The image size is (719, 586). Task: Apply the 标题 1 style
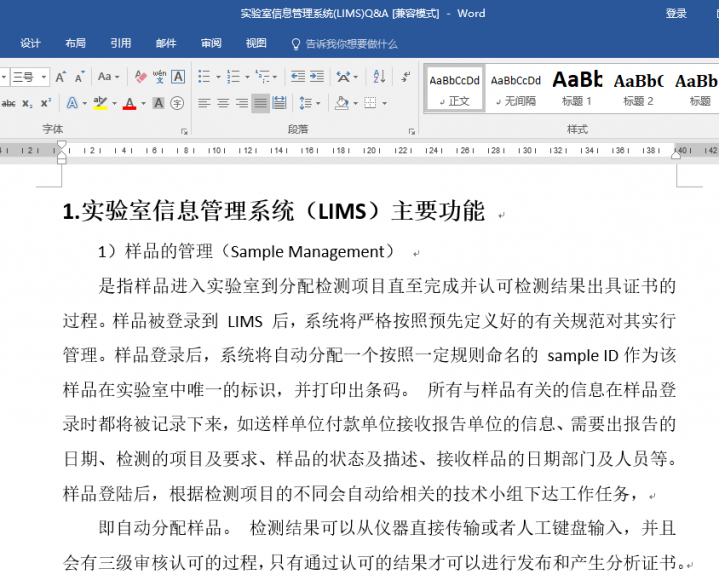point(576,89)
